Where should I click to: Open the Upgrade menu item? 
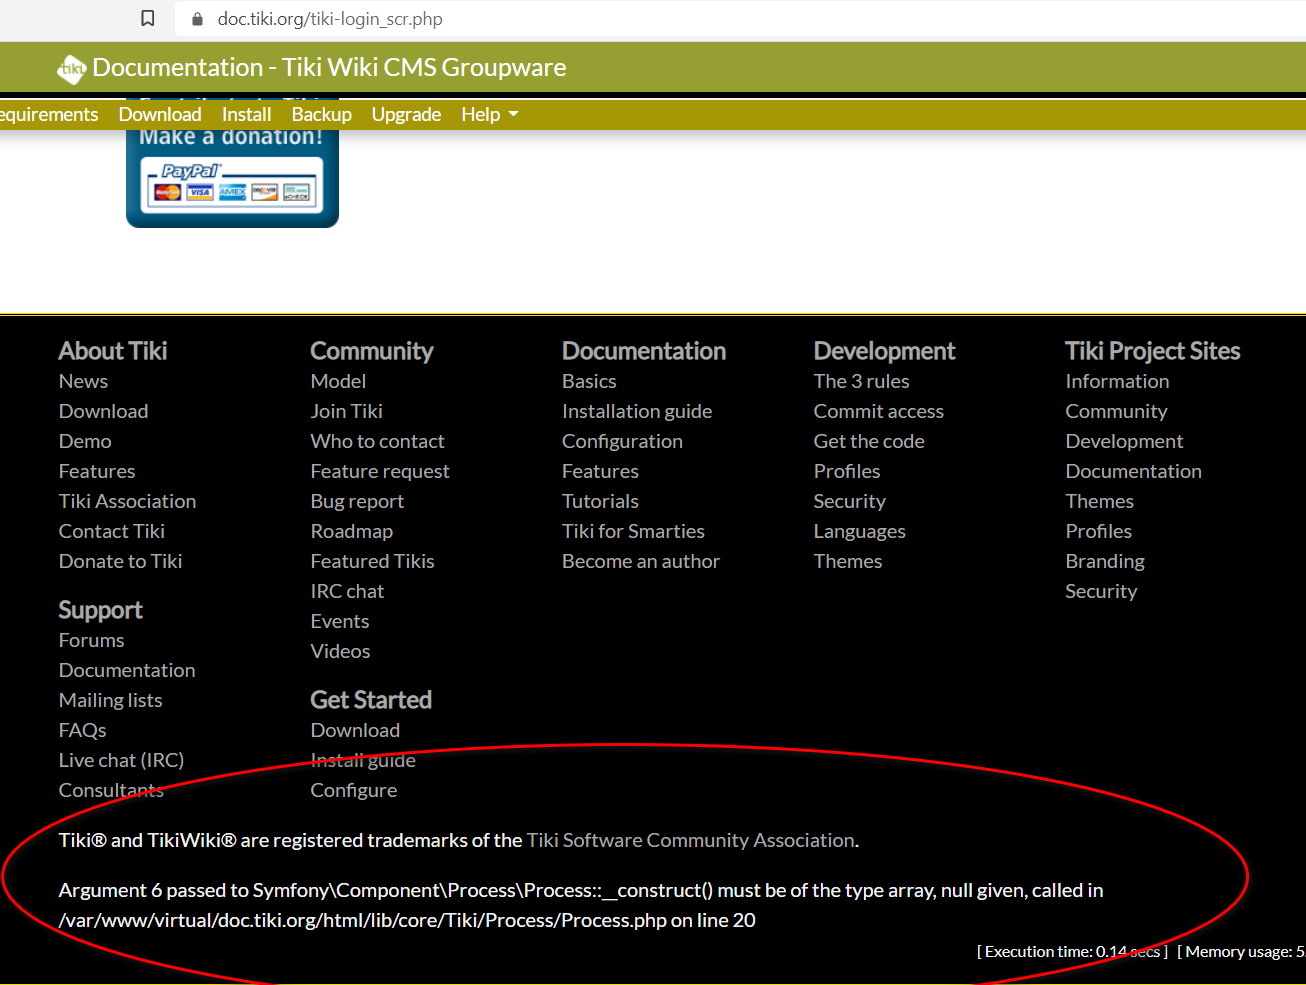pyautogui.click(x=406, y=114)
